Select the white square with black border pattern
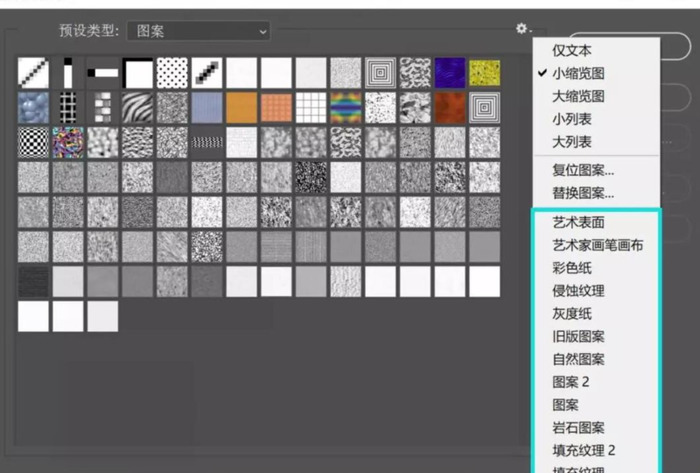This screenshot has height=473, width=700. (138, 73)
